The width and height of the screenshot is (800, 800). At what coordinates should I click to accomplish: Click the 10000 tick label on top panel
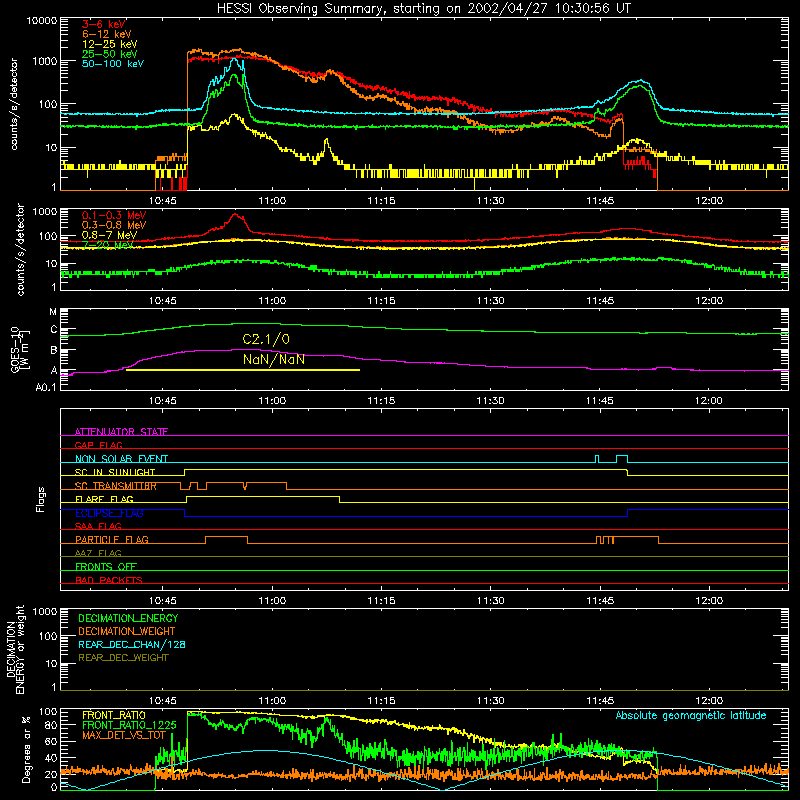pyautogui.click(x=42, y=20)
